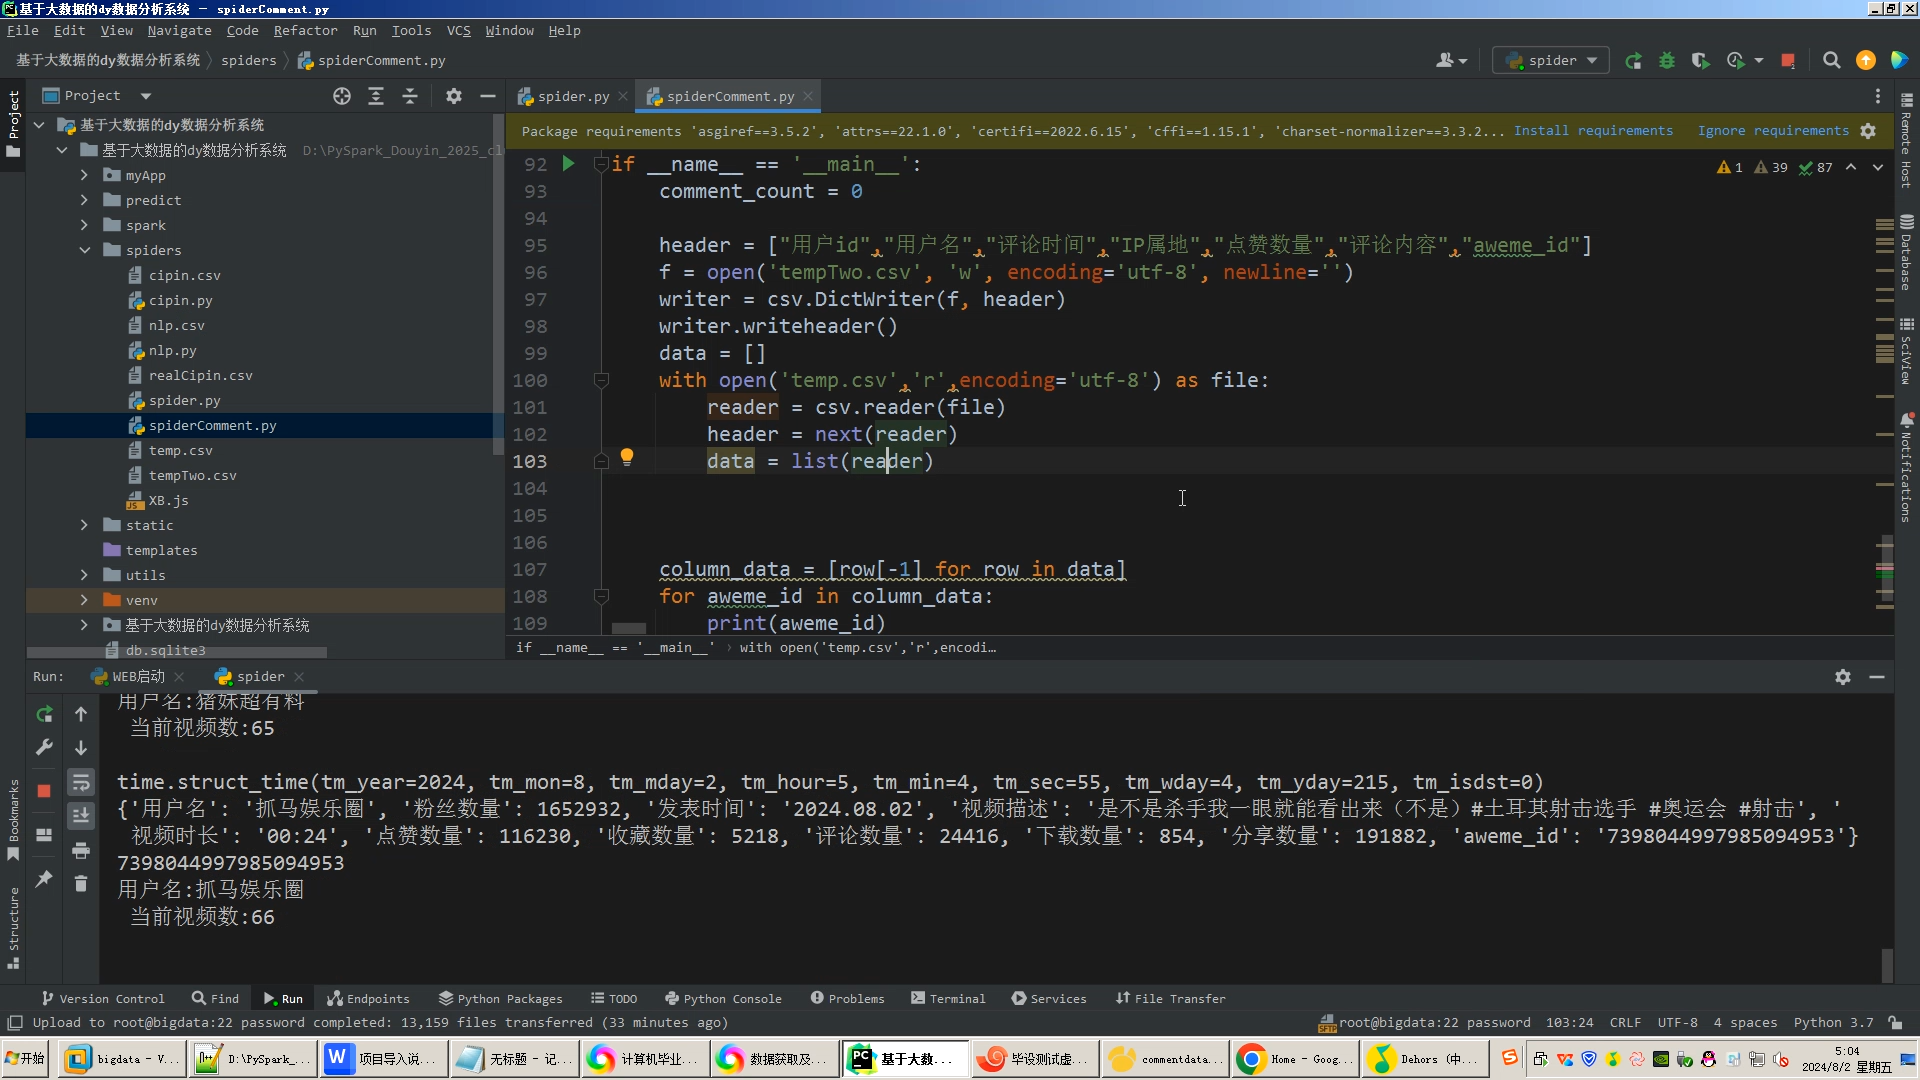Click Collapse All icon in Project panel
This screenshot has height=1080, width=1920.
(410, 96)
